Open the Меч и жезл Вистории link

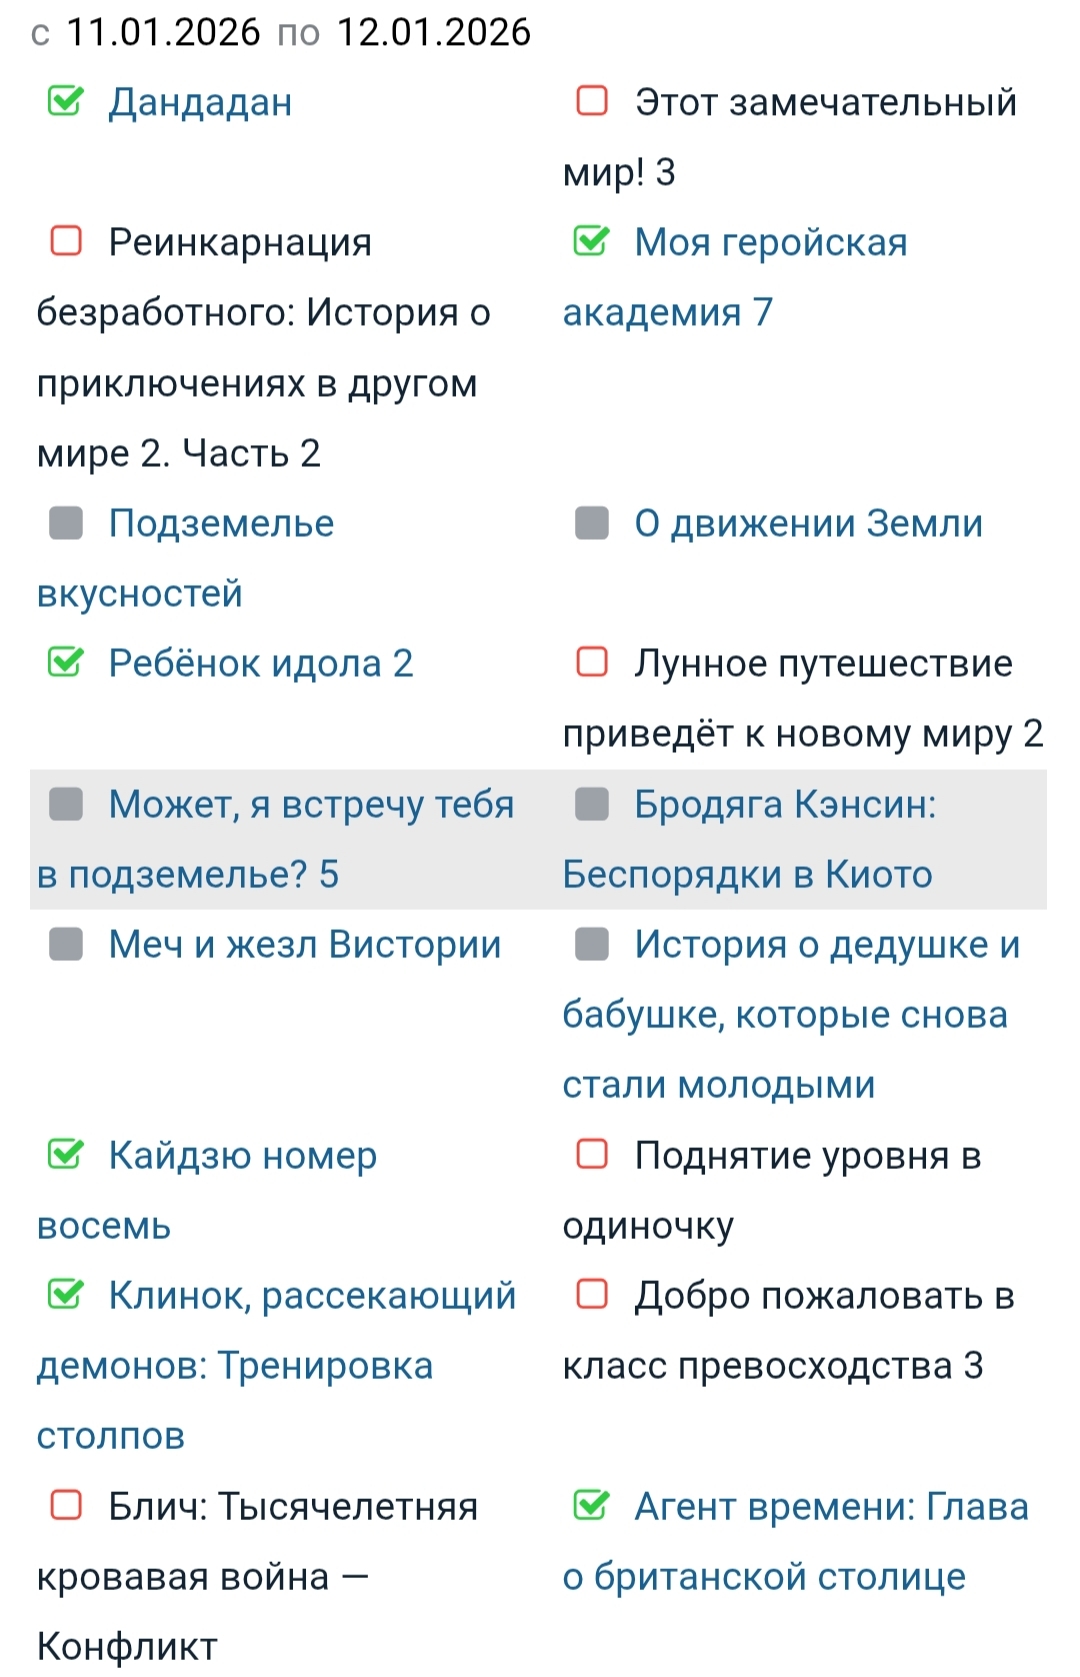[x=304, y=945]
